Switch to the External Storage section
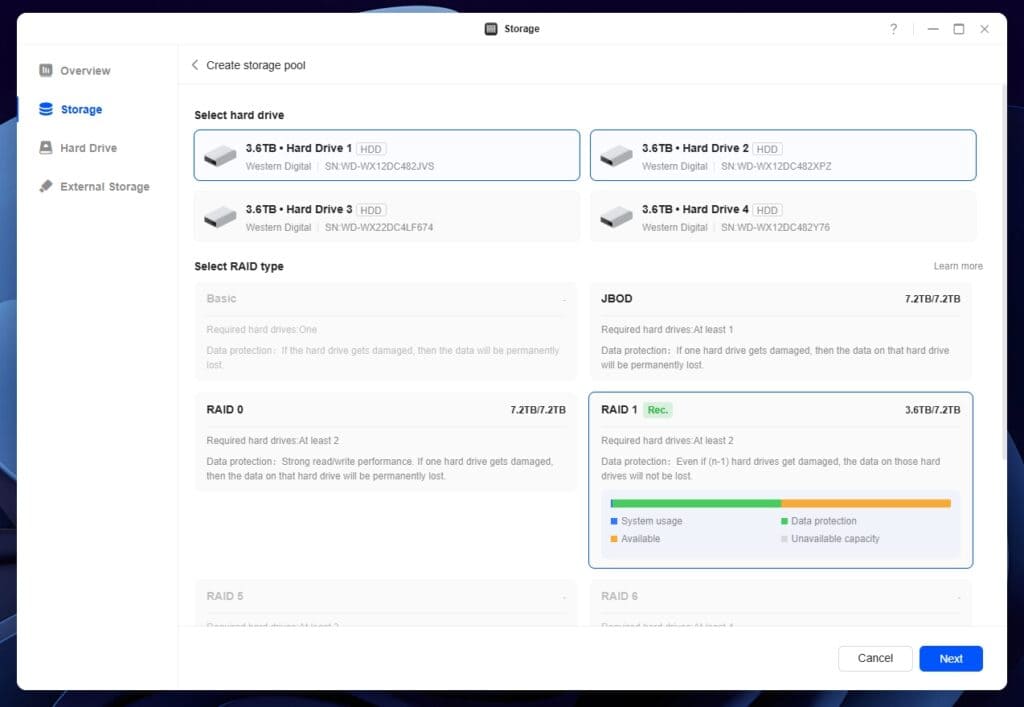This screenshot has height=707, width=1024. 104,187
